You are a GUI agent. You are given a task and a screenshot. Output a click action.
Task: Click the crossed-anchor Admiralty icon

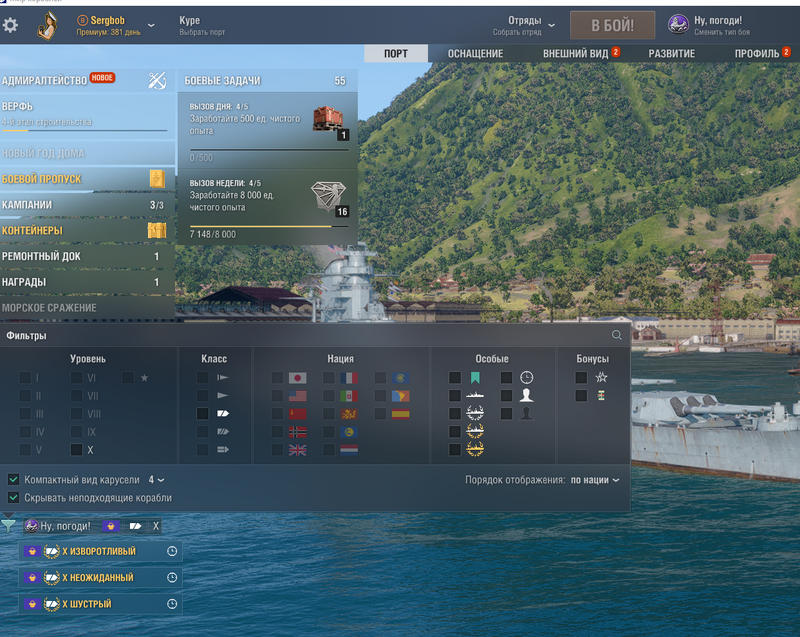point(157,81)
